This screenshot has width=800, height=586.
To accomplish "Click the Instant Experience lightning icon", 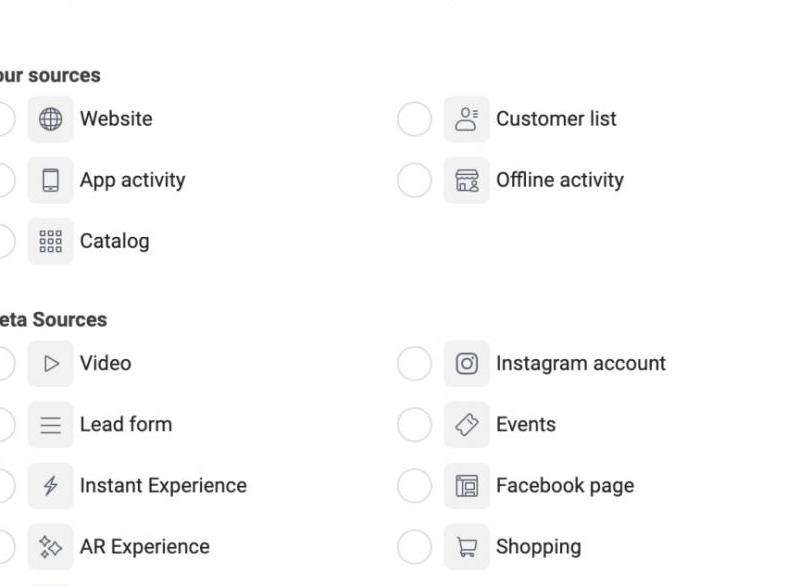I will click(50, 486).
